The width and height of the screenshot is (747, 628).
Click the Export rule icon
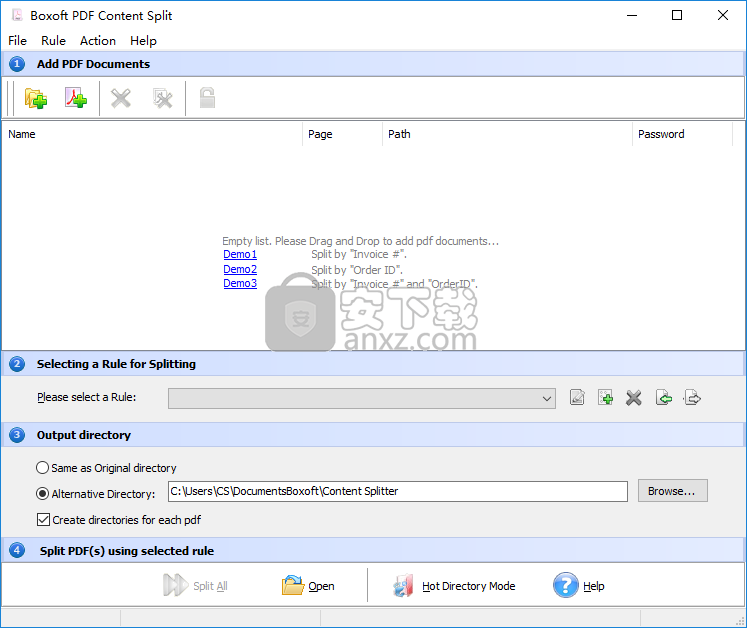point(692,397)
